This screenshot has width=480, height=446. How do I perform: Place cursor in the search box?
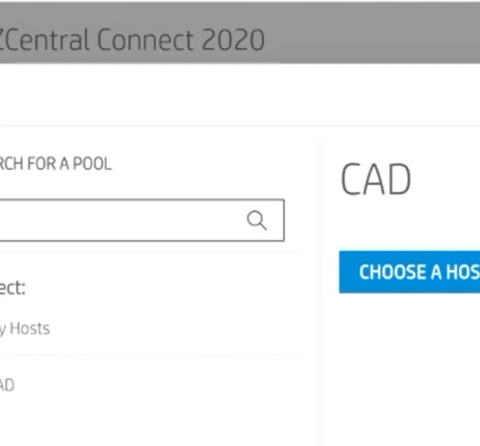pyautogui.click(x=142, y=220)
